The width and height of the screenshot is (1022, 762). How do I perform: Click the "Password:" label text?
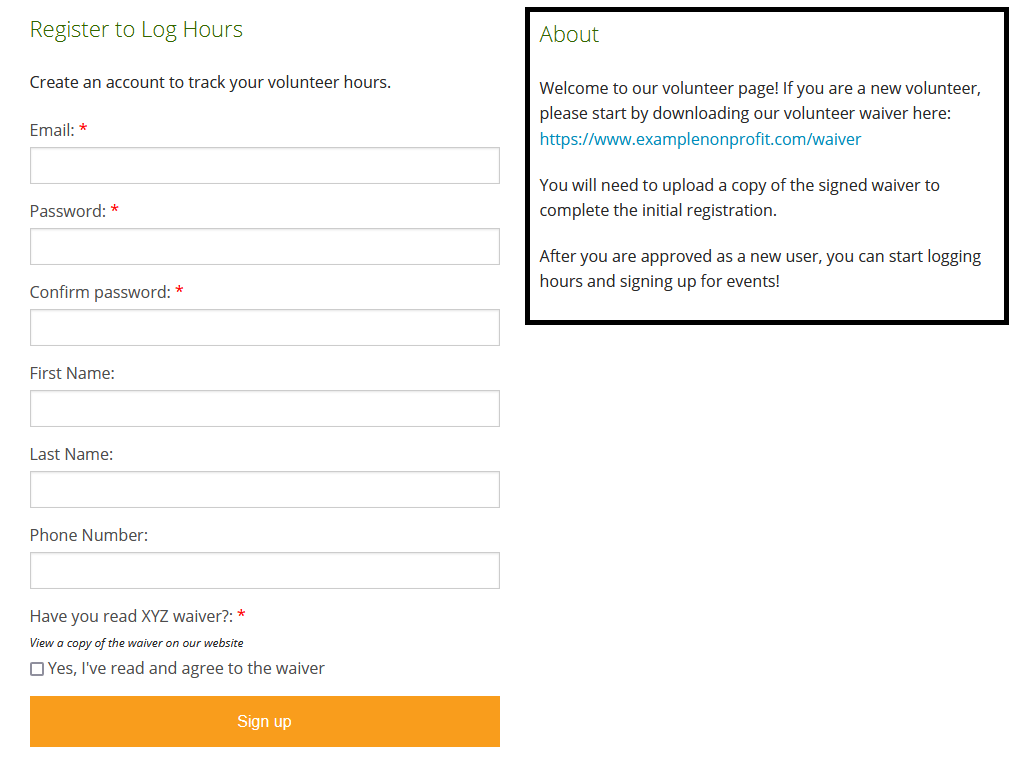(x=67, y=211)
